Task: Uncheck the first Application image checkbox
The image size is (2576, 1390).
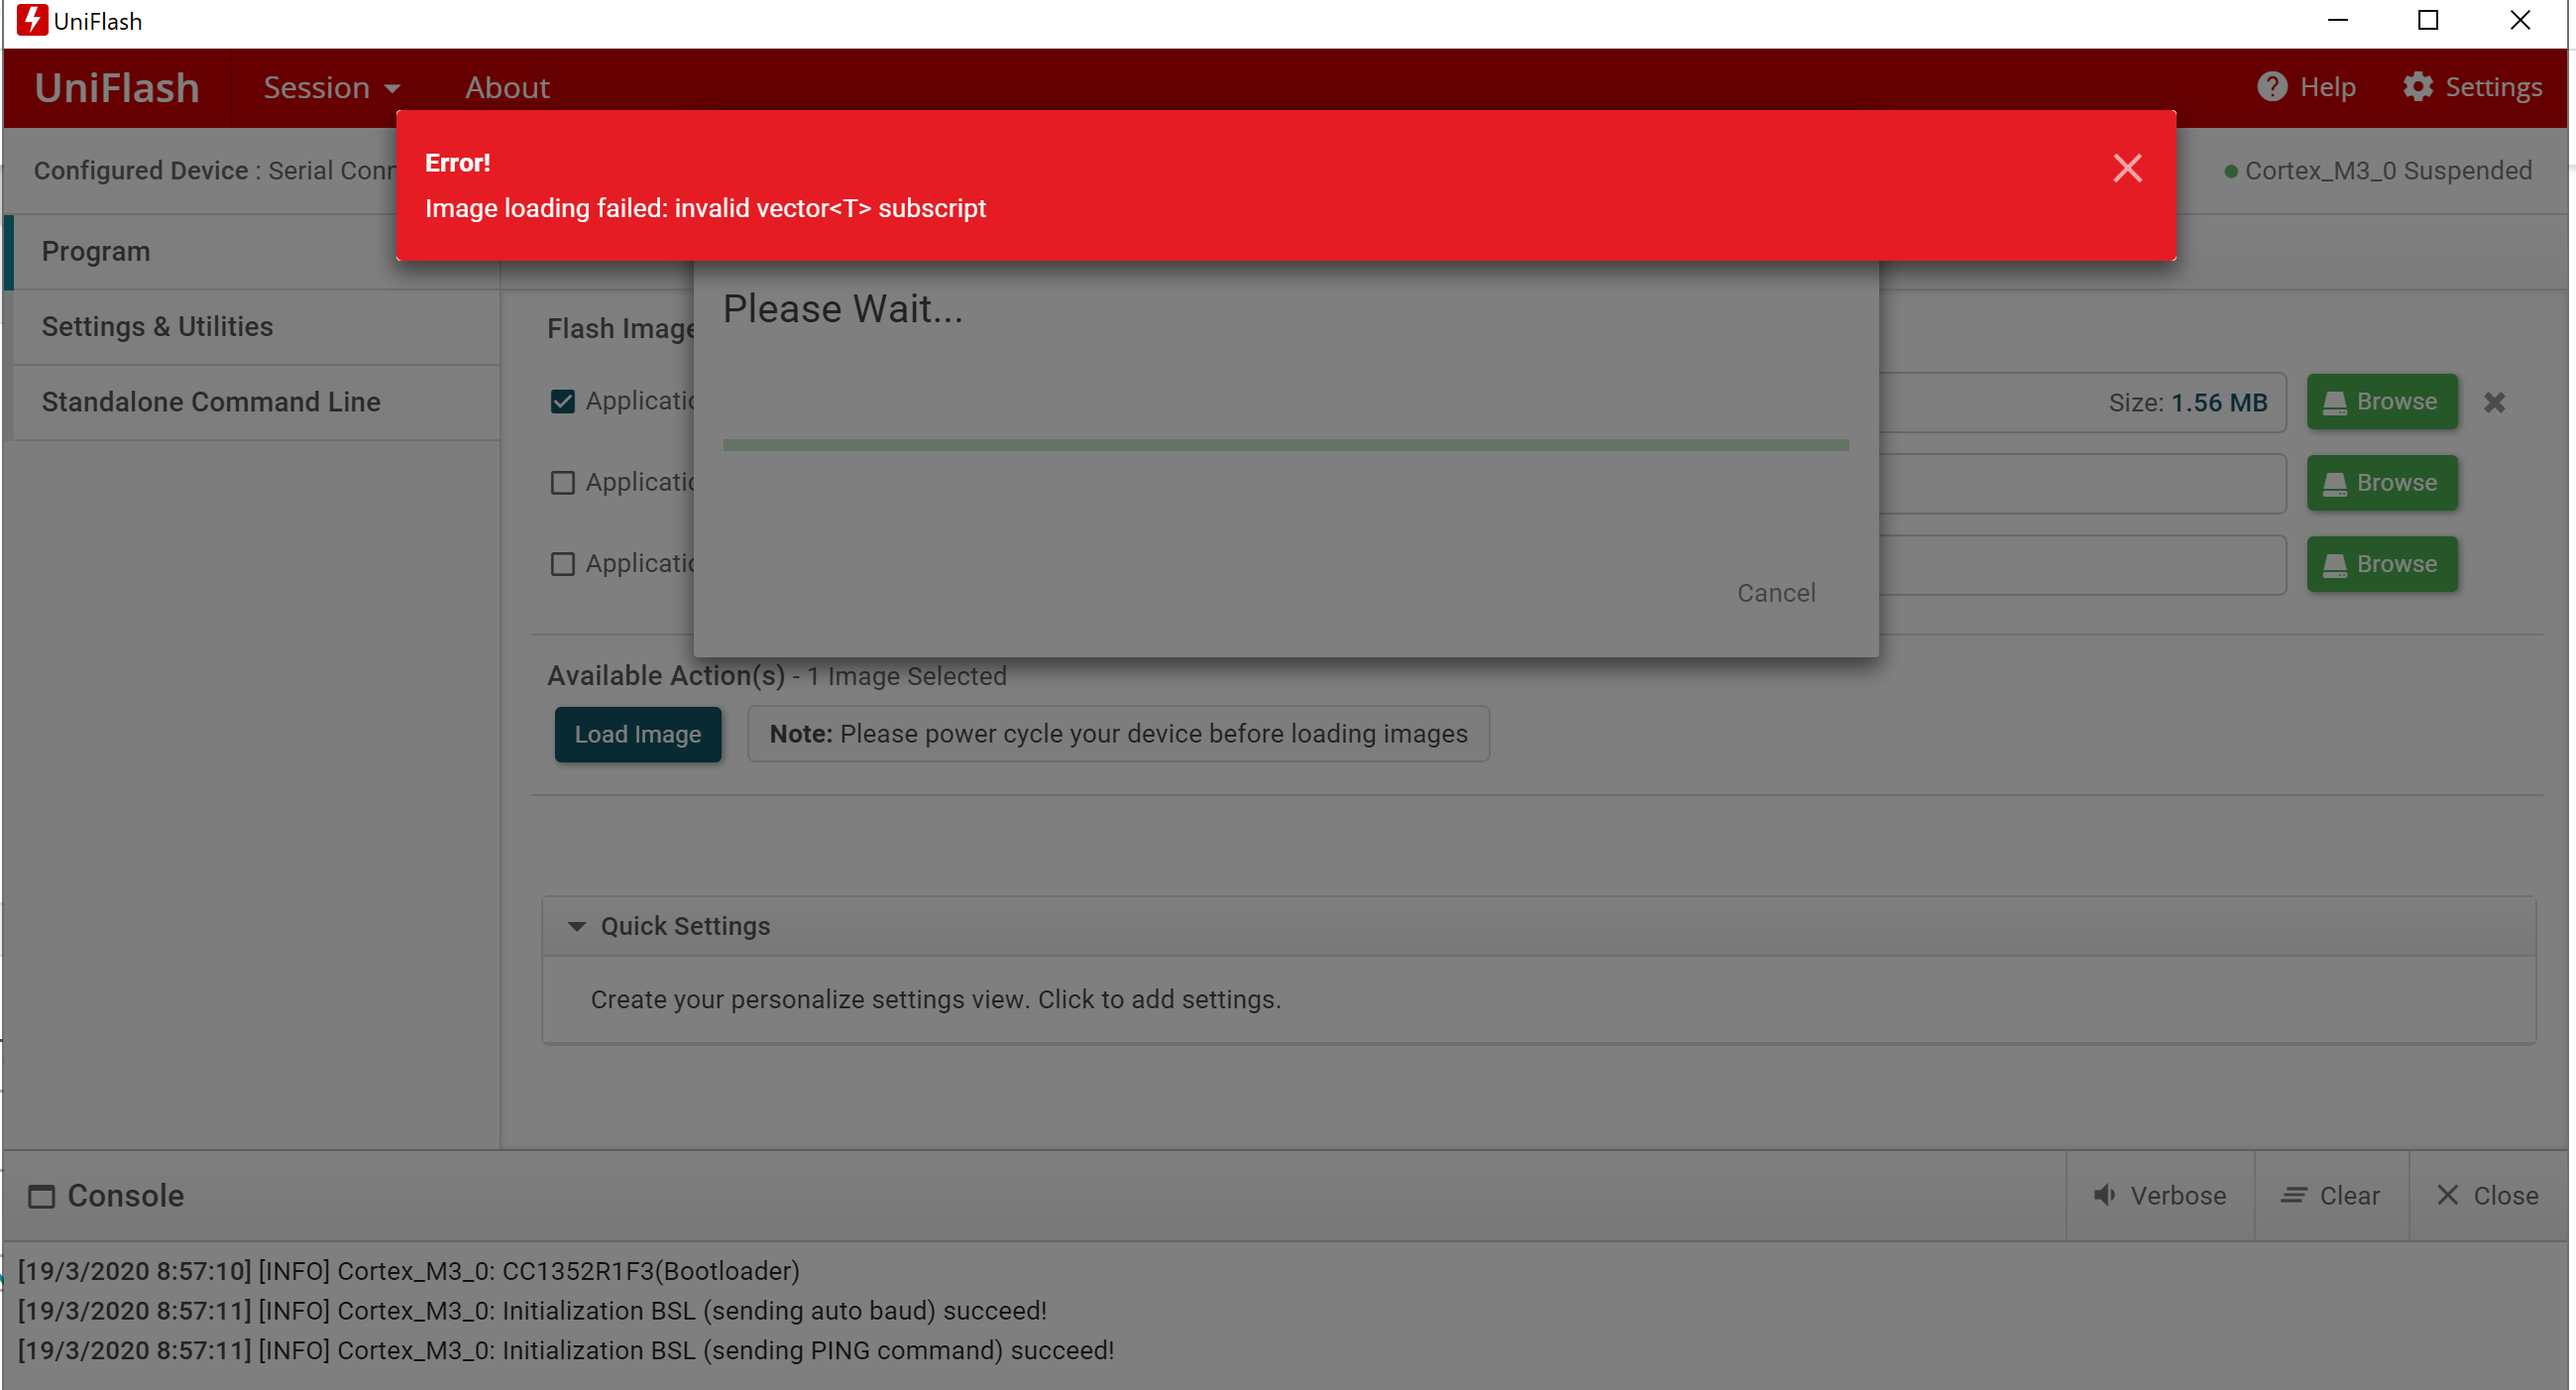Action: [x=563, y=402]
